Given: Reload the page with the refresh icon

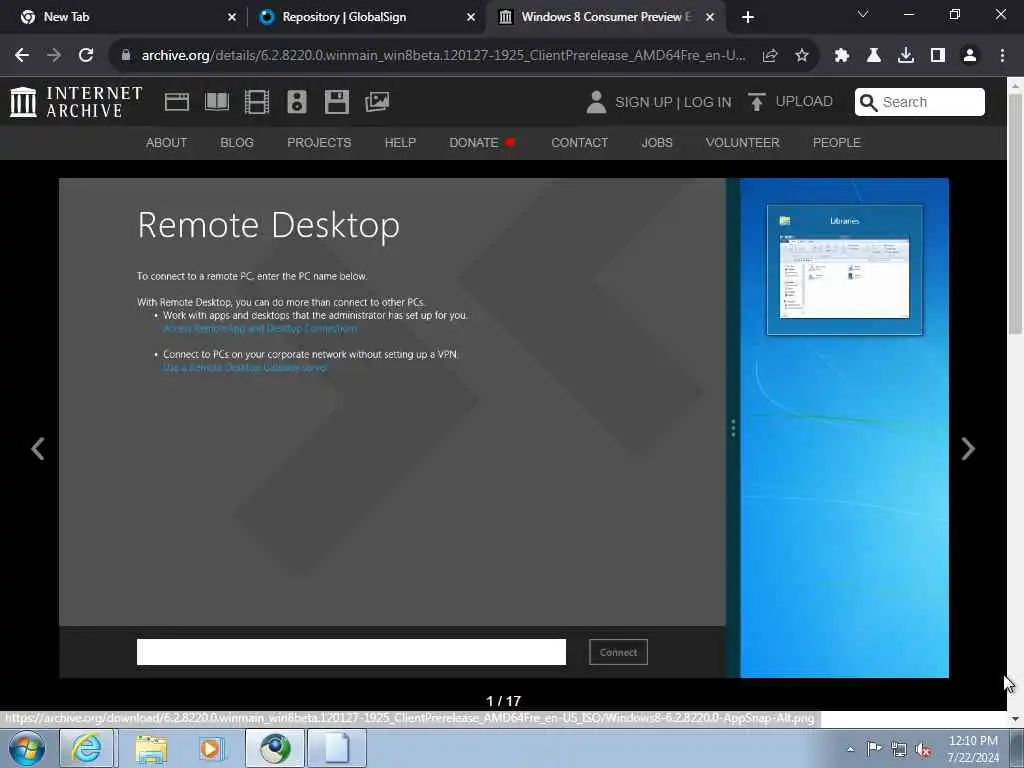Looking at the screenshot, I should pyautogui.click(x=86, y=56).
